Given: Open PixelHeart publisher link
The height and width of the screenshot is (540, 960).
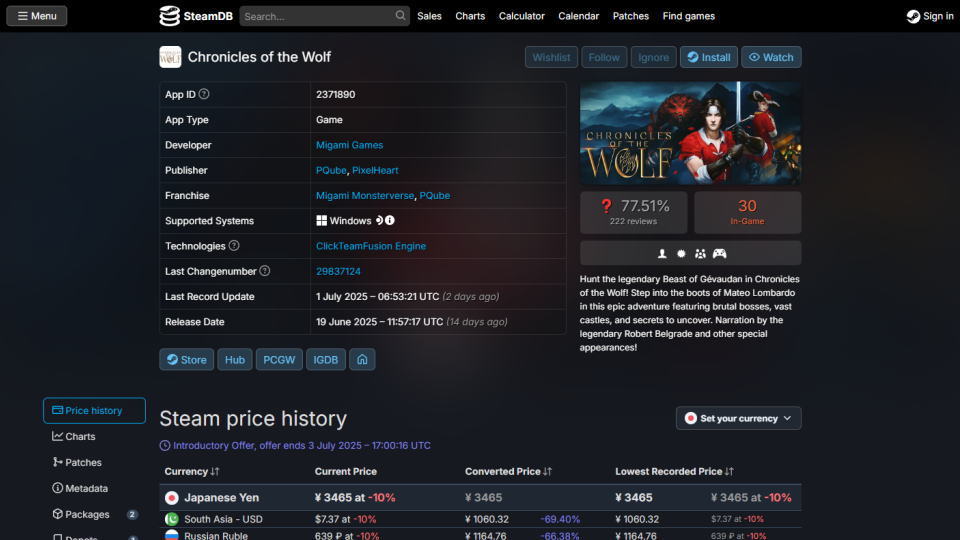Looking at the screenshot, I should pyautogui.click(x=375, y=170).
